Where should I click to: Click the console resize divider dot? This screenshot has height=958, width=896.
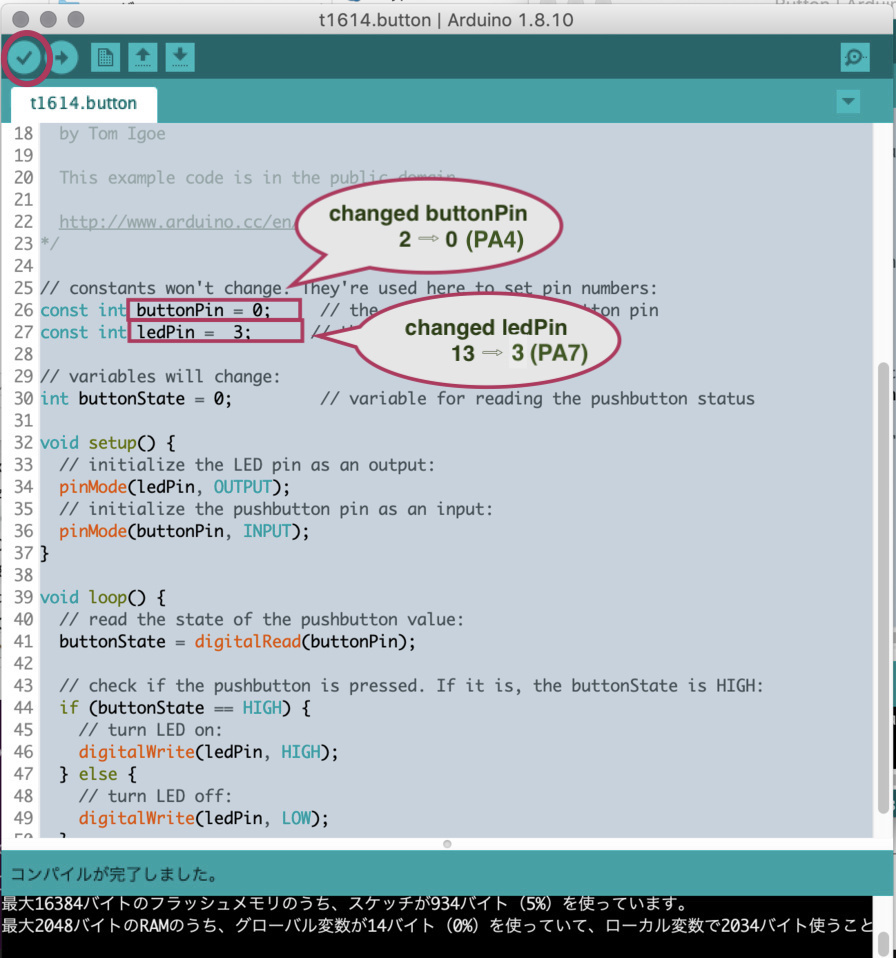tap(447, 844)
